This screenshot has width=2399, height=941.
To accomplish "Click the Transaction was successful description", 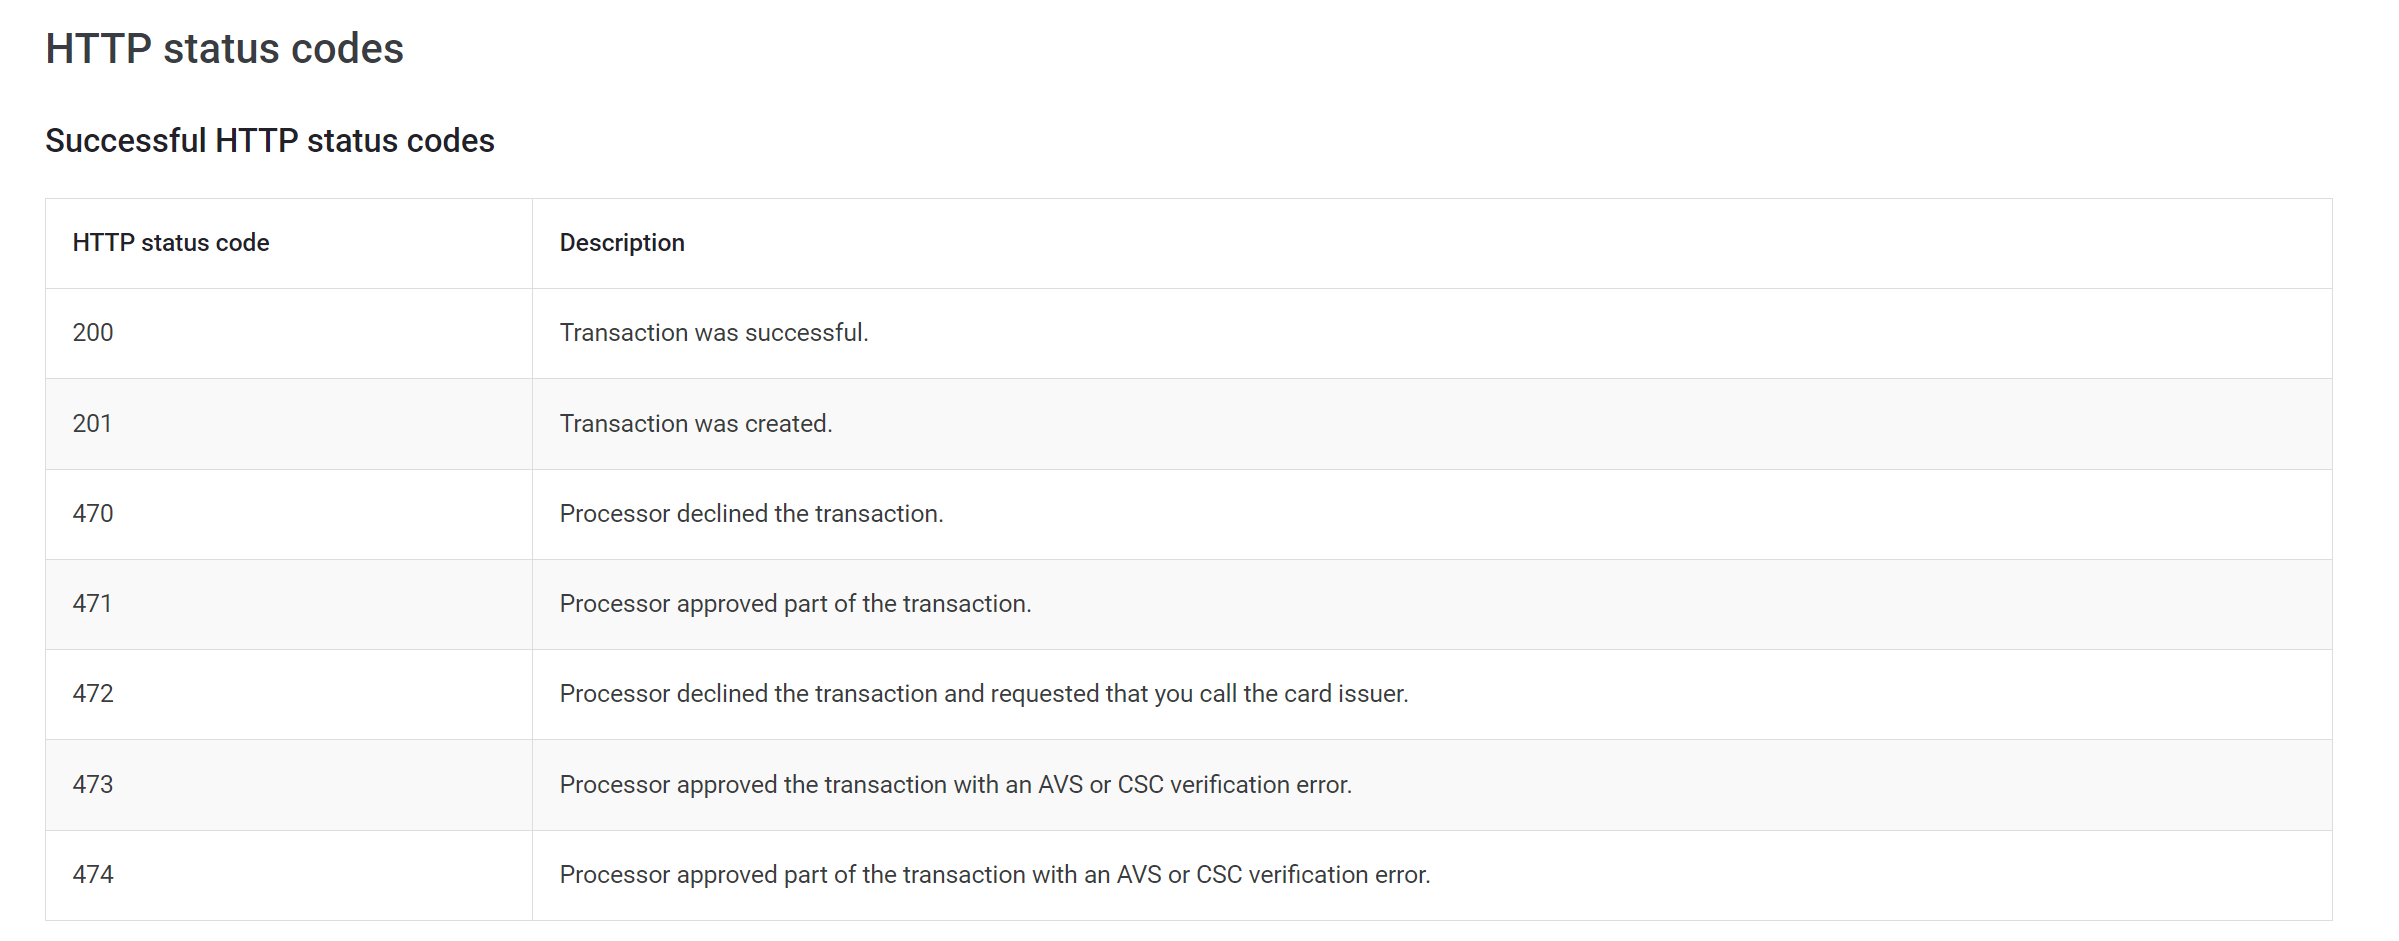I will [x=714, y=333].
